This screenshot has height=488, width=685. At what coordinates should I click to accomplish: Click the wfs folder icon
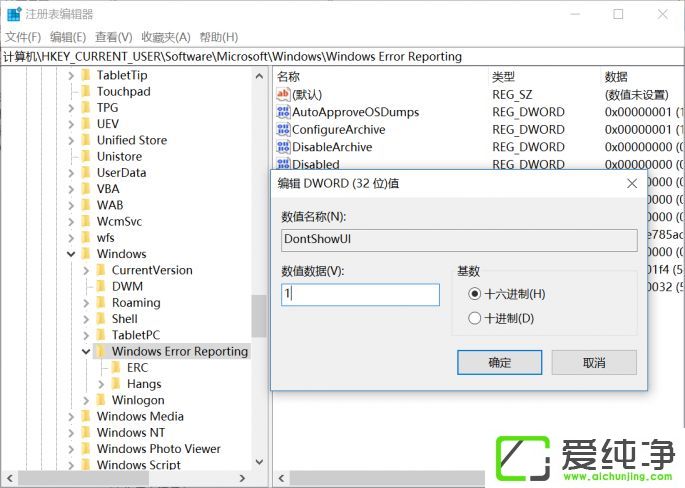[x=86, y=238]
